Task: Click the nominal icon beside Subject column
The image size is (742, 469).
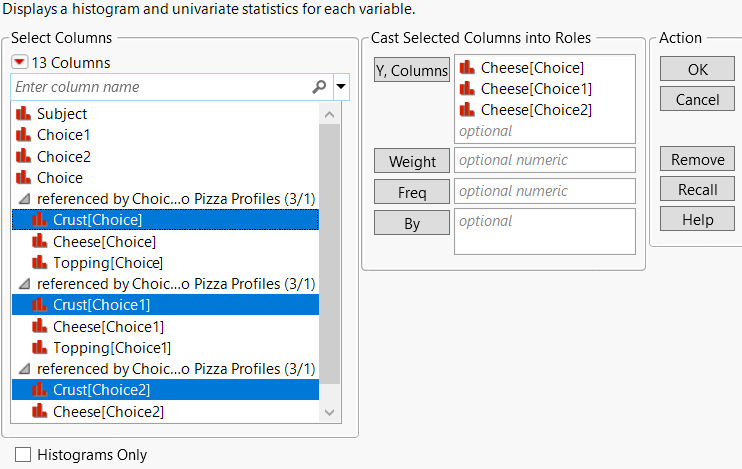Action: (24, 114)
